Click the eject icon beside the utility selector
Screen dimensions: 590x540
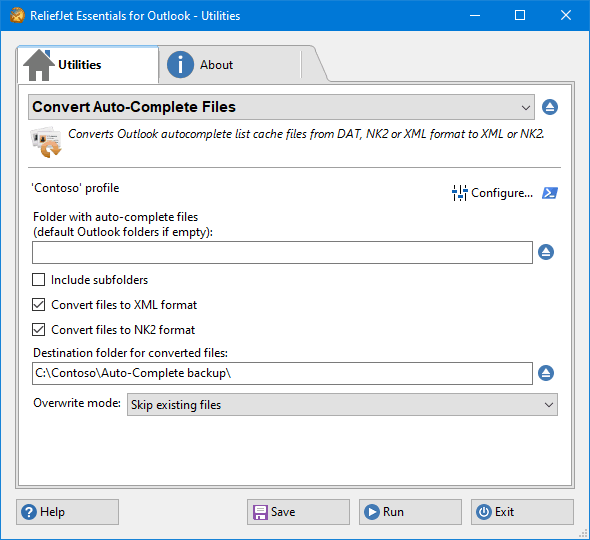click(550, 107)
